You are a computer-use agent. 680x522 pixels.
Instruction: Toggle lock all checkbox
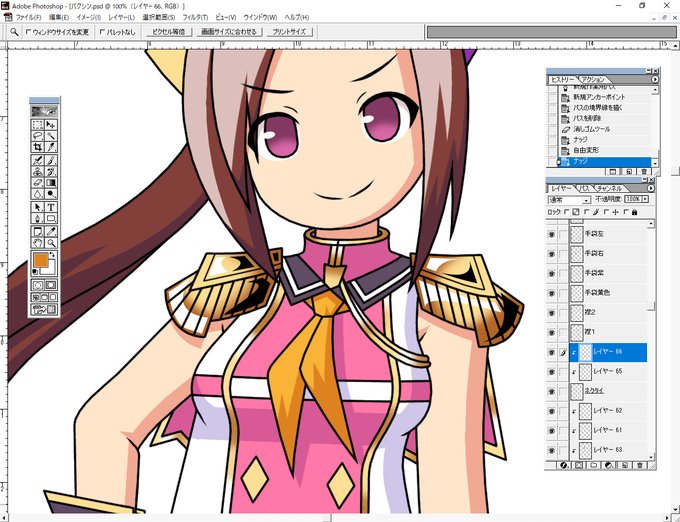[x=626, y=212]
